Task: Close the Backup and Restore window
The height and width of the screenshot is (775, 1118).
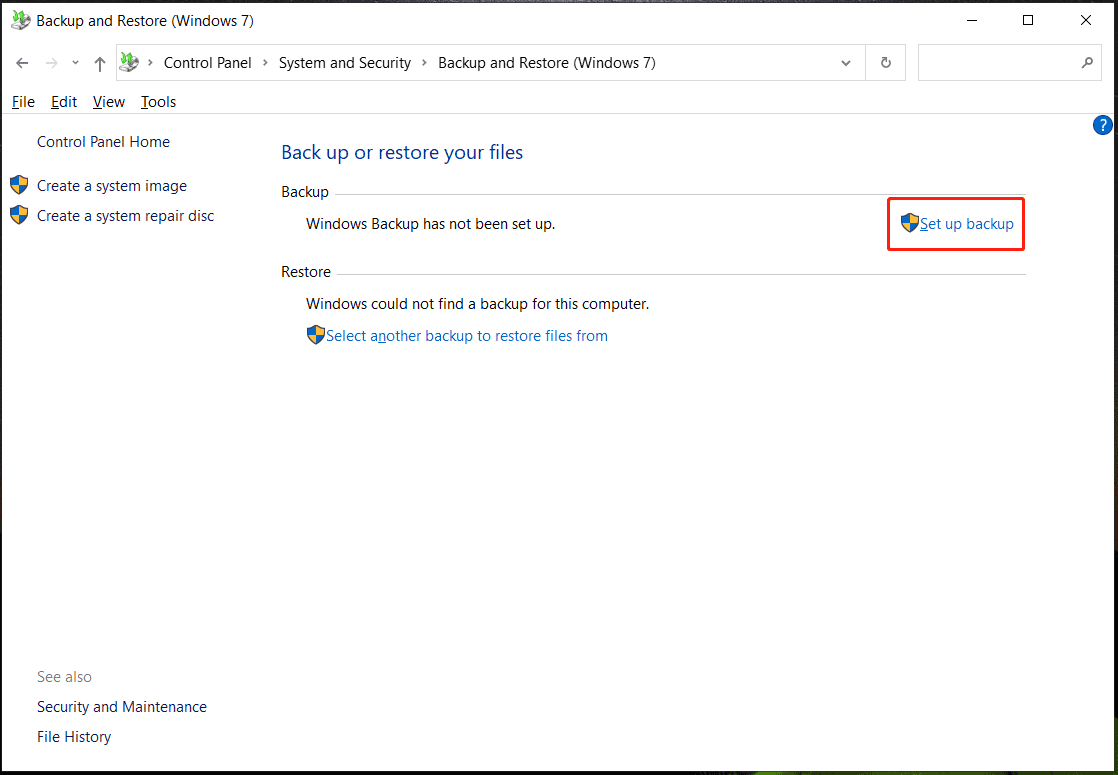Action: click(x=1085, y=21)
